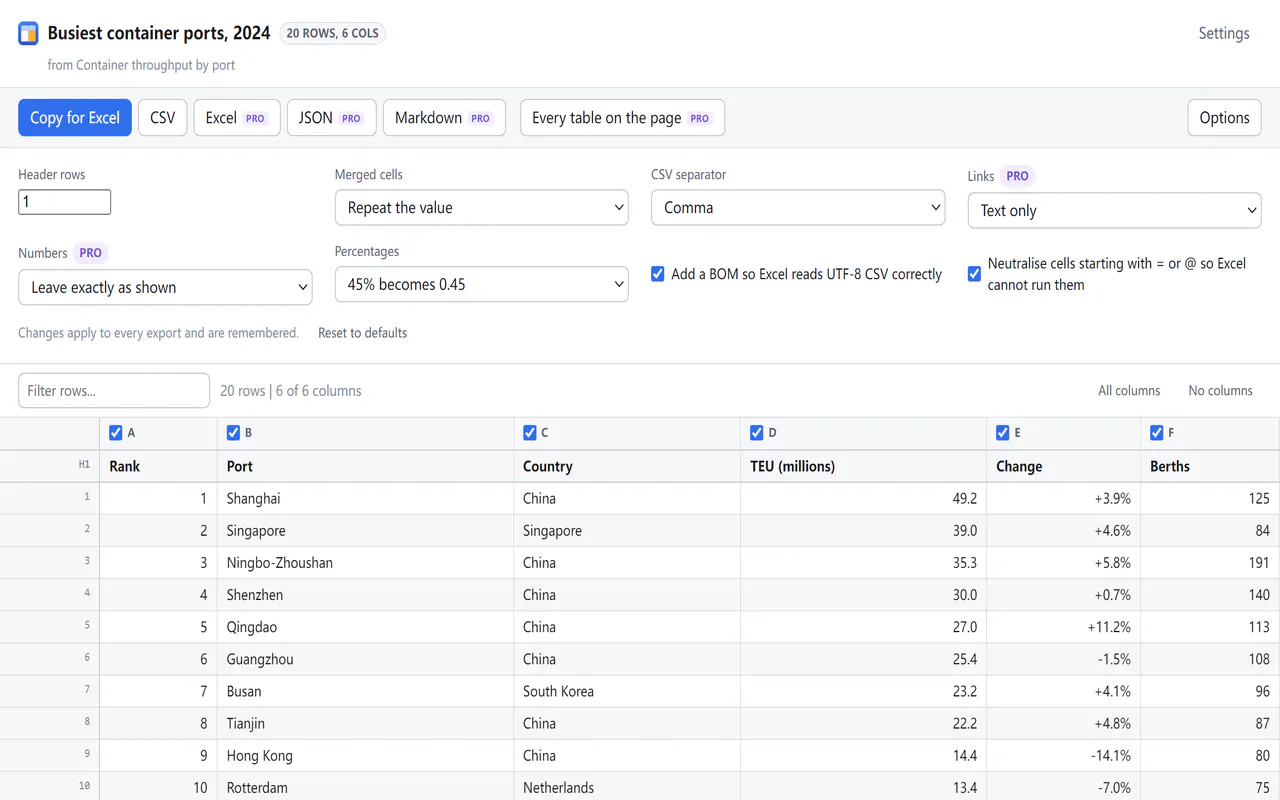Uncheck column D checkbox
Image resolution: width=1280 pixels, height=800 pixels.
click(x=757, y=433)
